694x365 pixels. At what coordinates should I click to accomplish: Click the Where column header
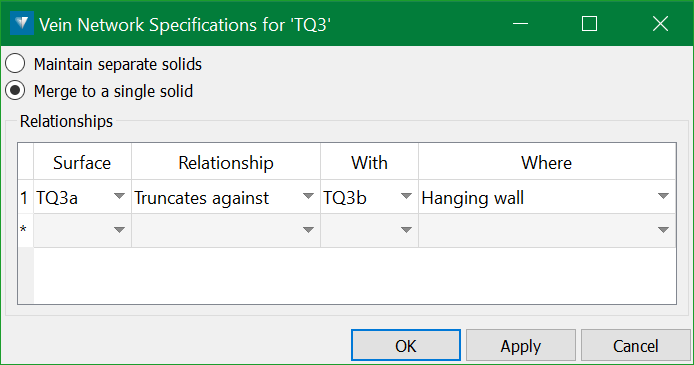click(547, 162)
